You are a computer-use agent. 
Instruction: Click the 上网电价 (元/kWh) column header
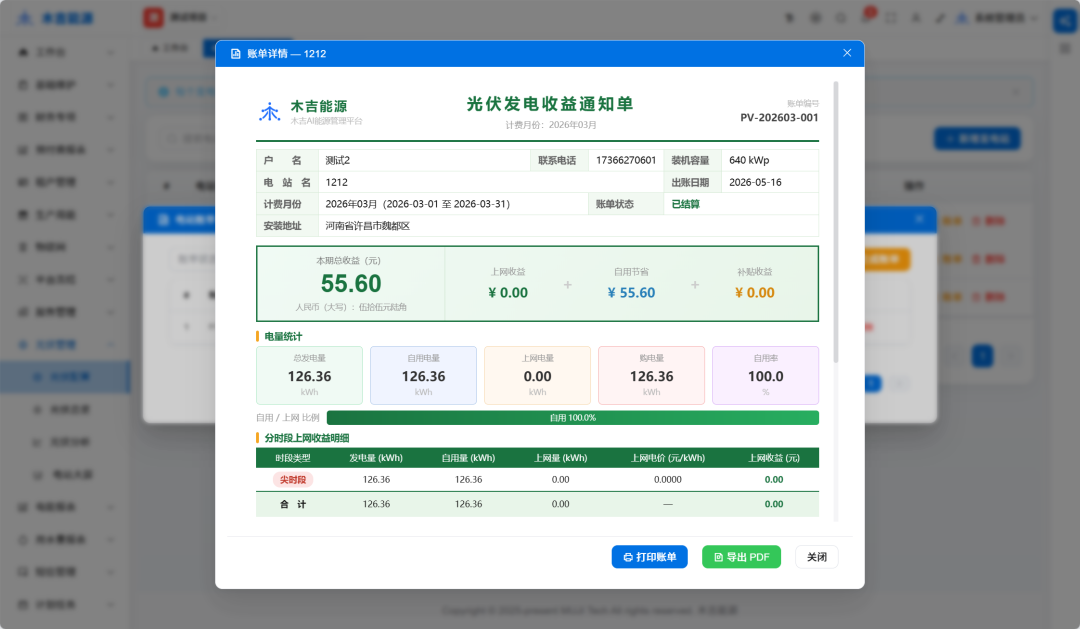click(667, 458)
